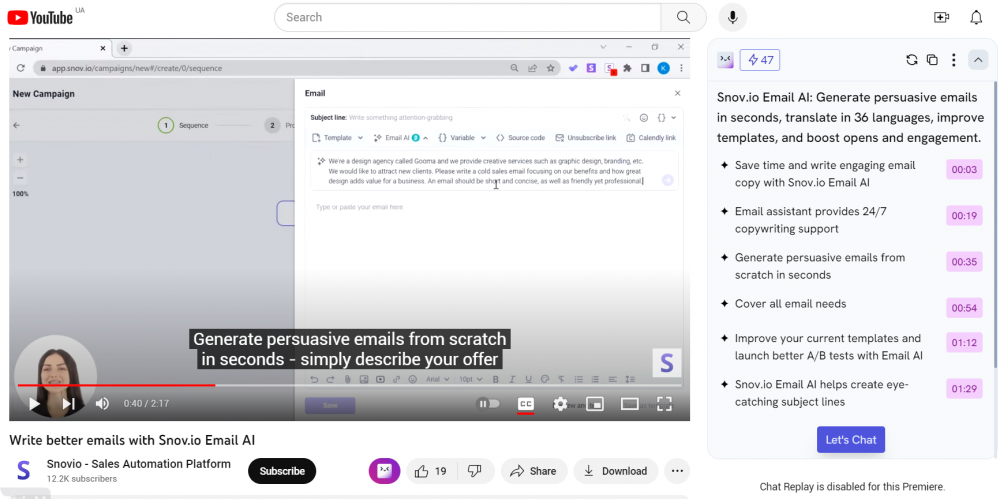Reload the page in the recorded browser
This screenshot has height=499, width=1000.
point(20,68)
